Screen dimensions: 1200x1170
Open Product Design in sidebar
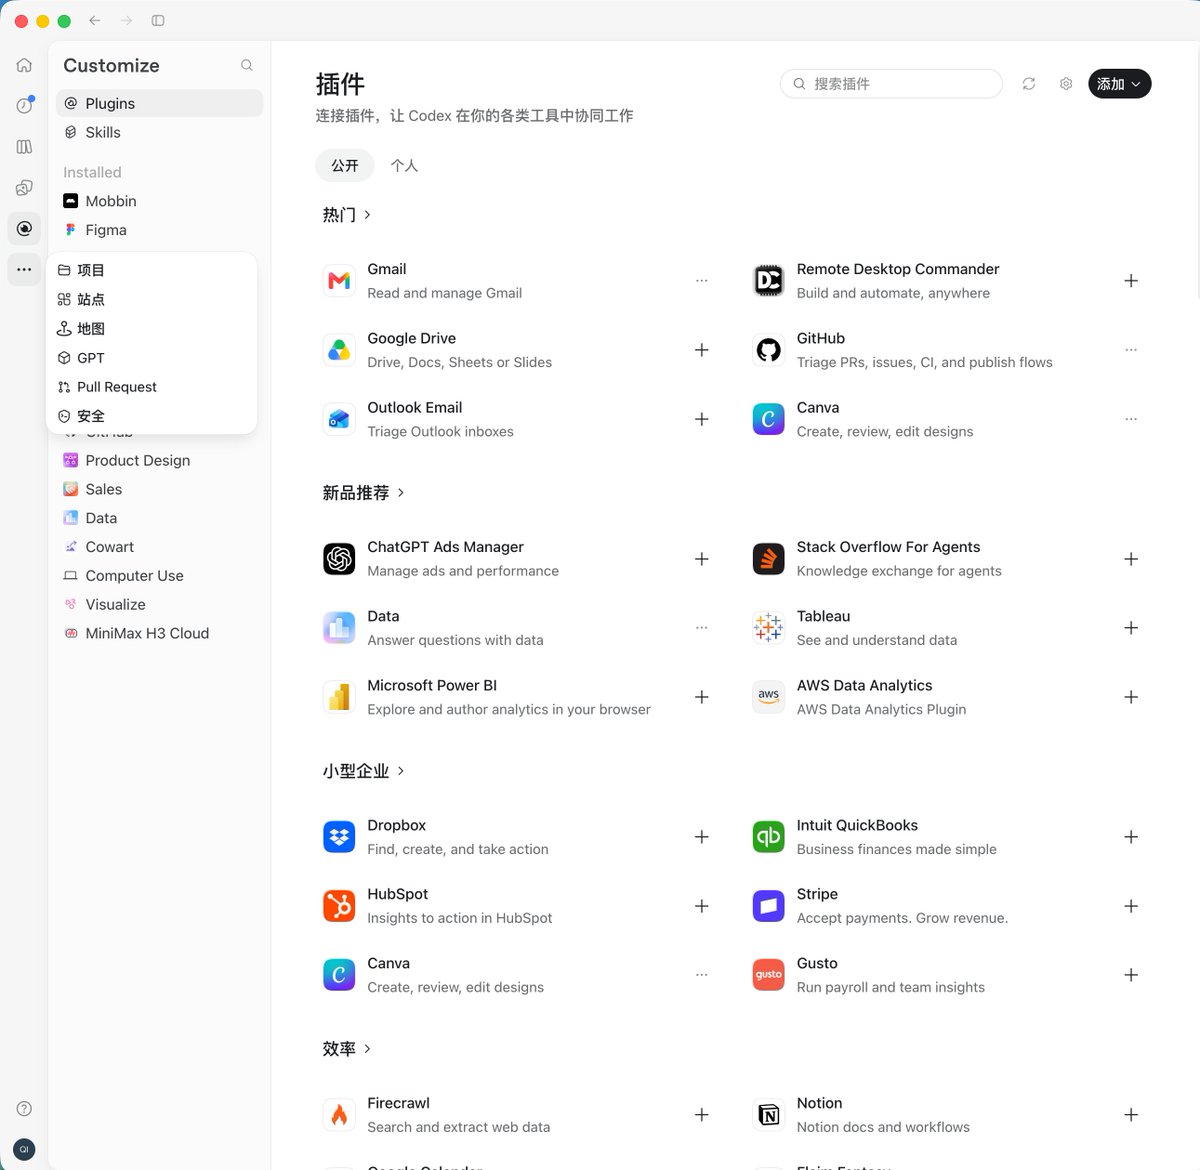tap(159, 460)
